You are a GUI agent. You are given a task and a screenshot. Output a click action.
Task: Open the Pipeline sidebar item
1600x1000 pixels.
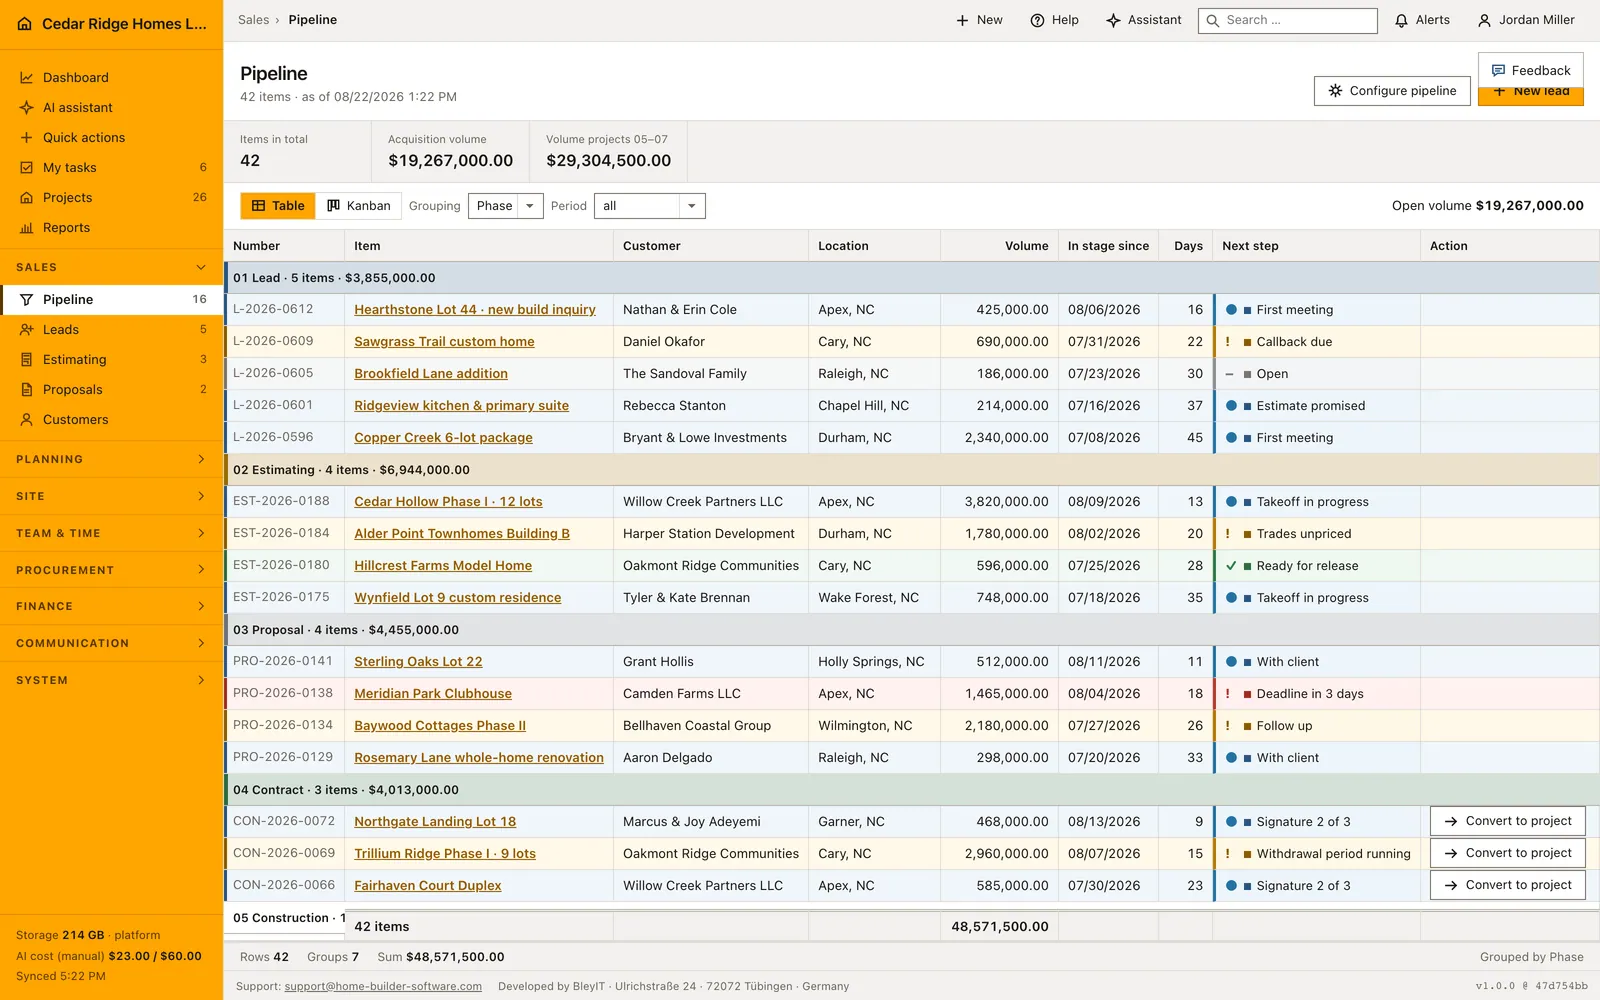click(x=111, y=300)
